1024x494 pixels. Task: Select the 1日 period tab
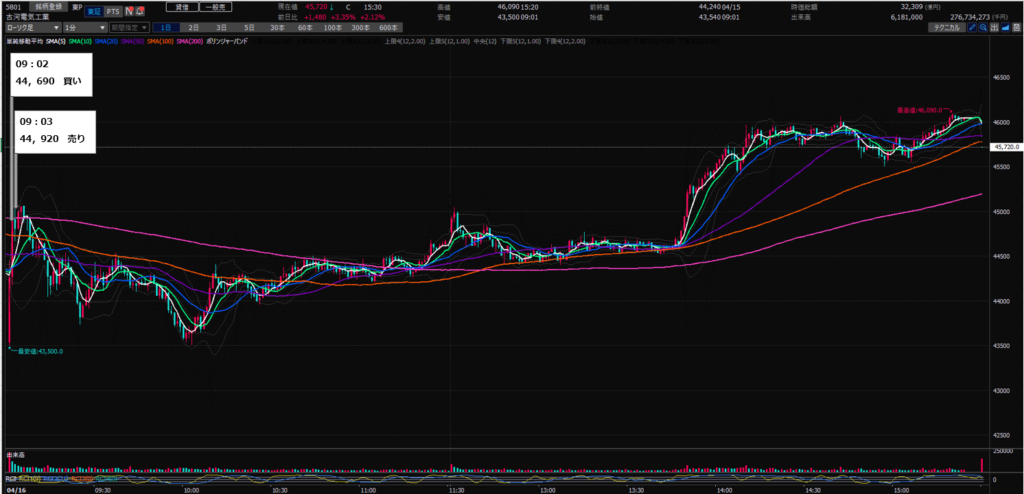165,28
